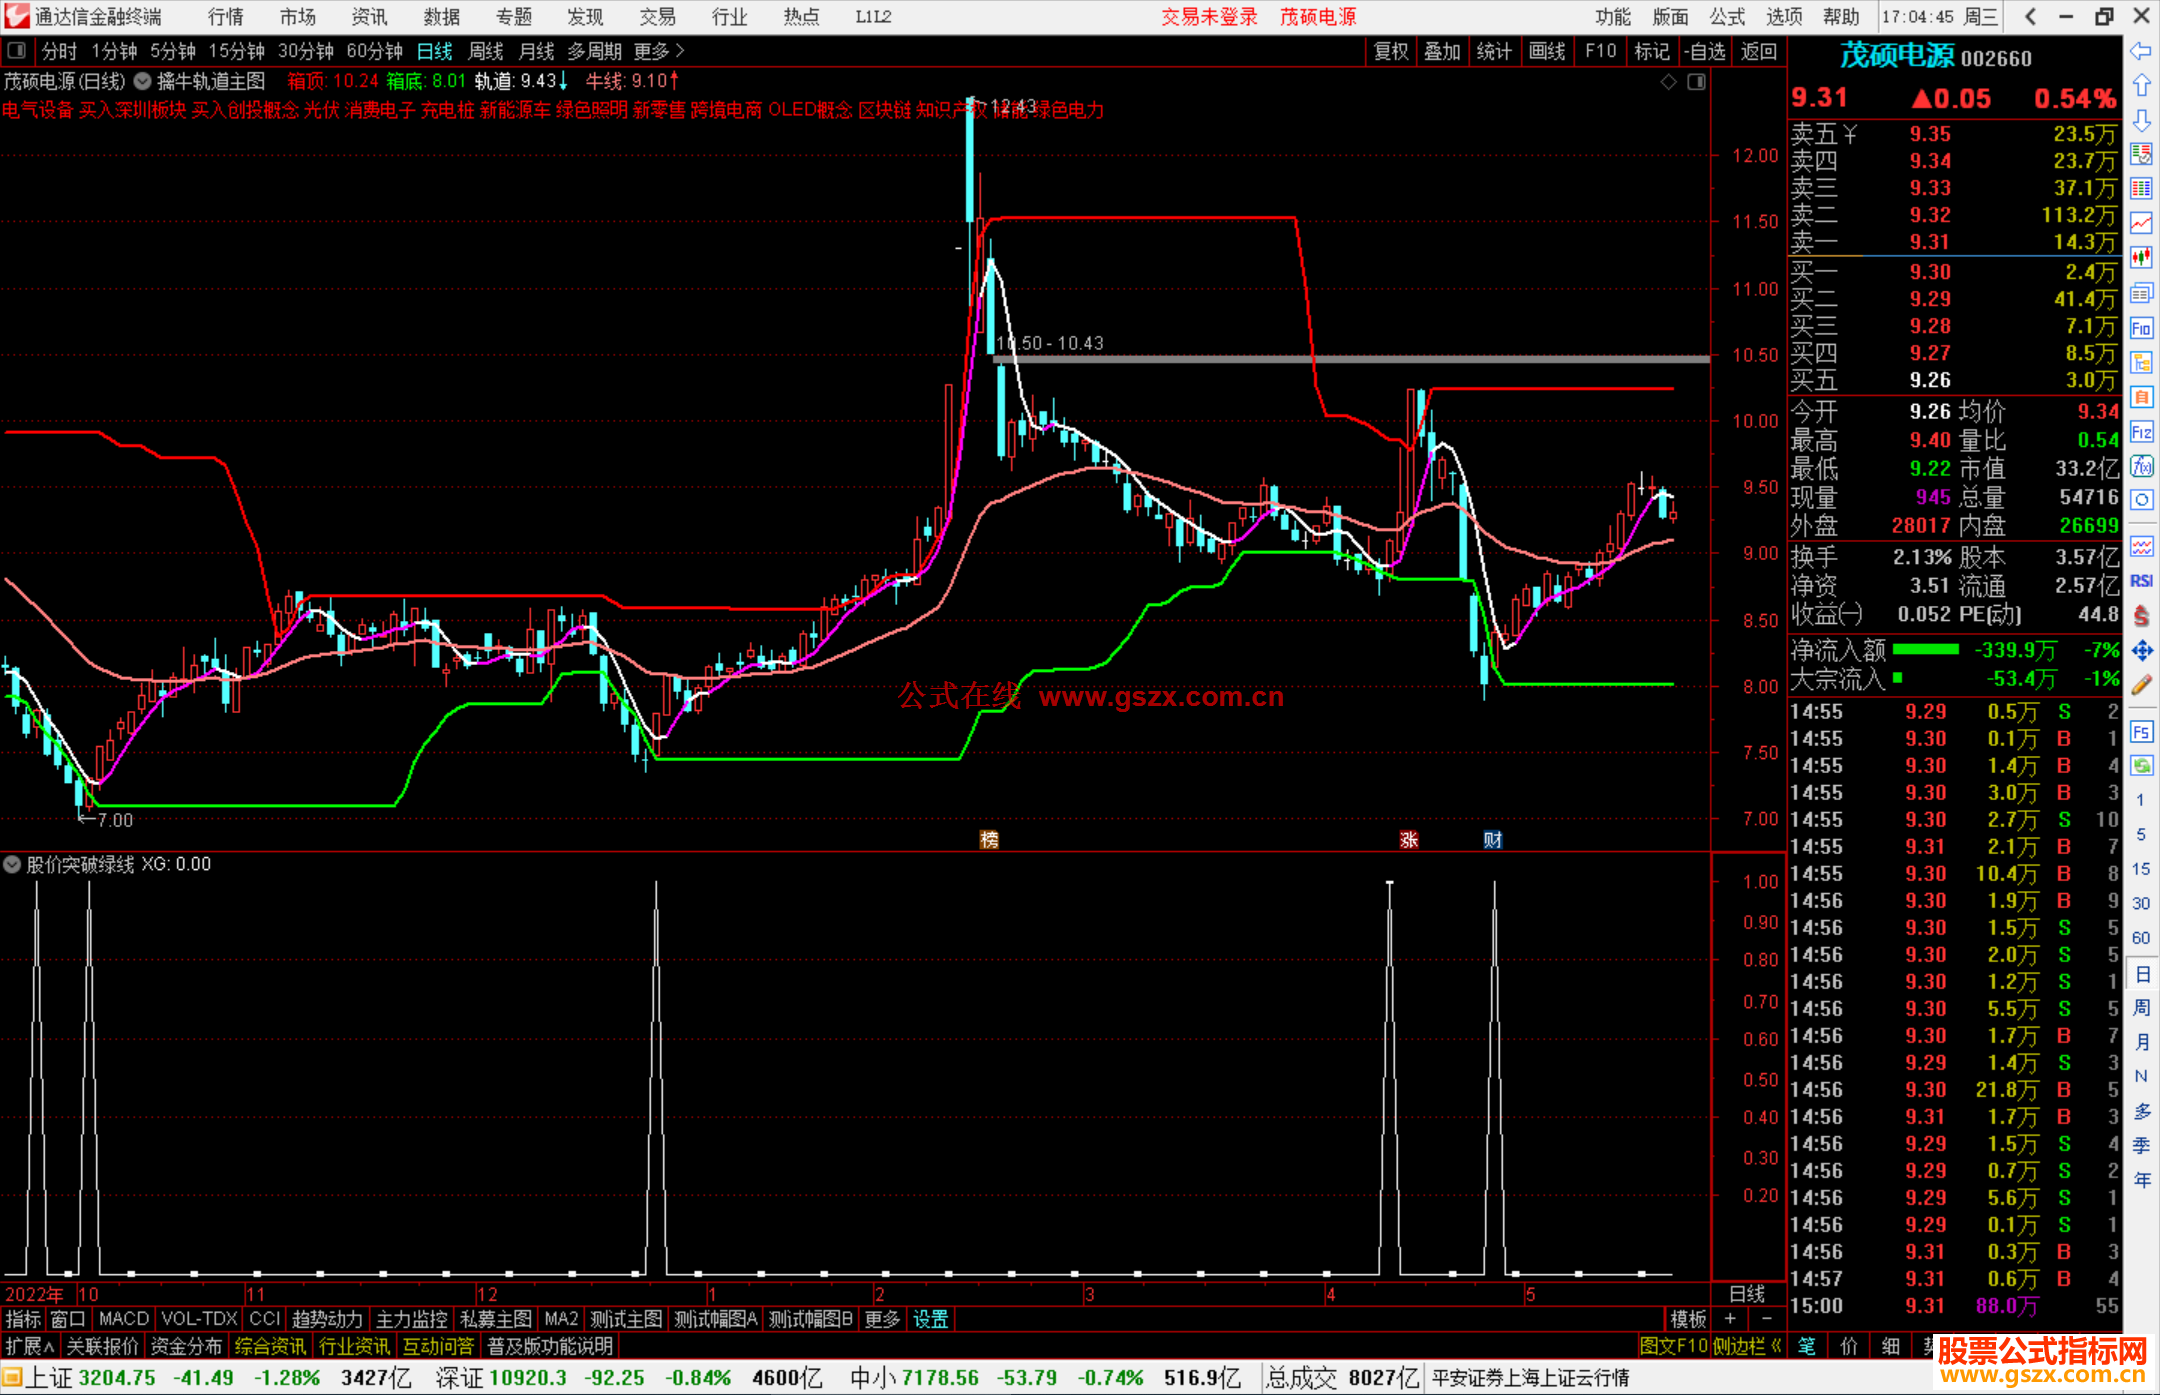Toggle the side panel icon above chart
Screen dimensions: 2160x1395
tap(1697, 82)
